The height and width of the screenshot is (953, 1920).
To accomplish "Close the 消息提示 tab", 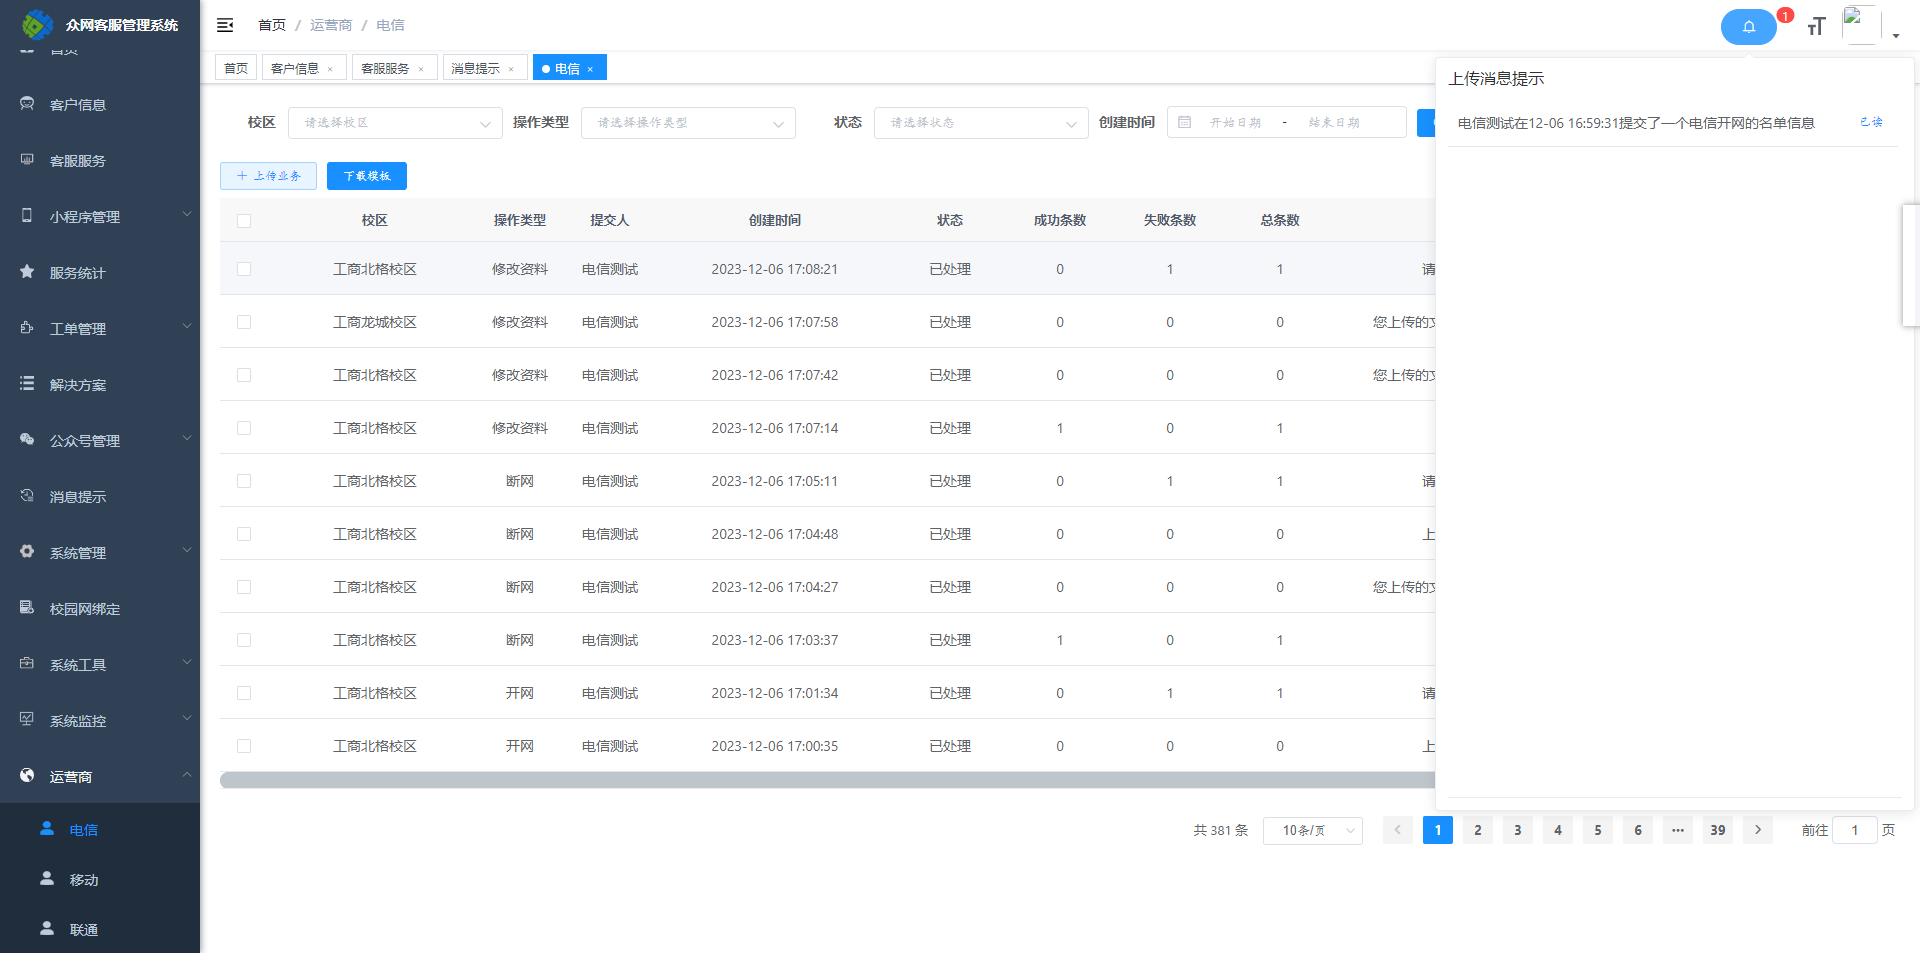I will click(511, 69).
